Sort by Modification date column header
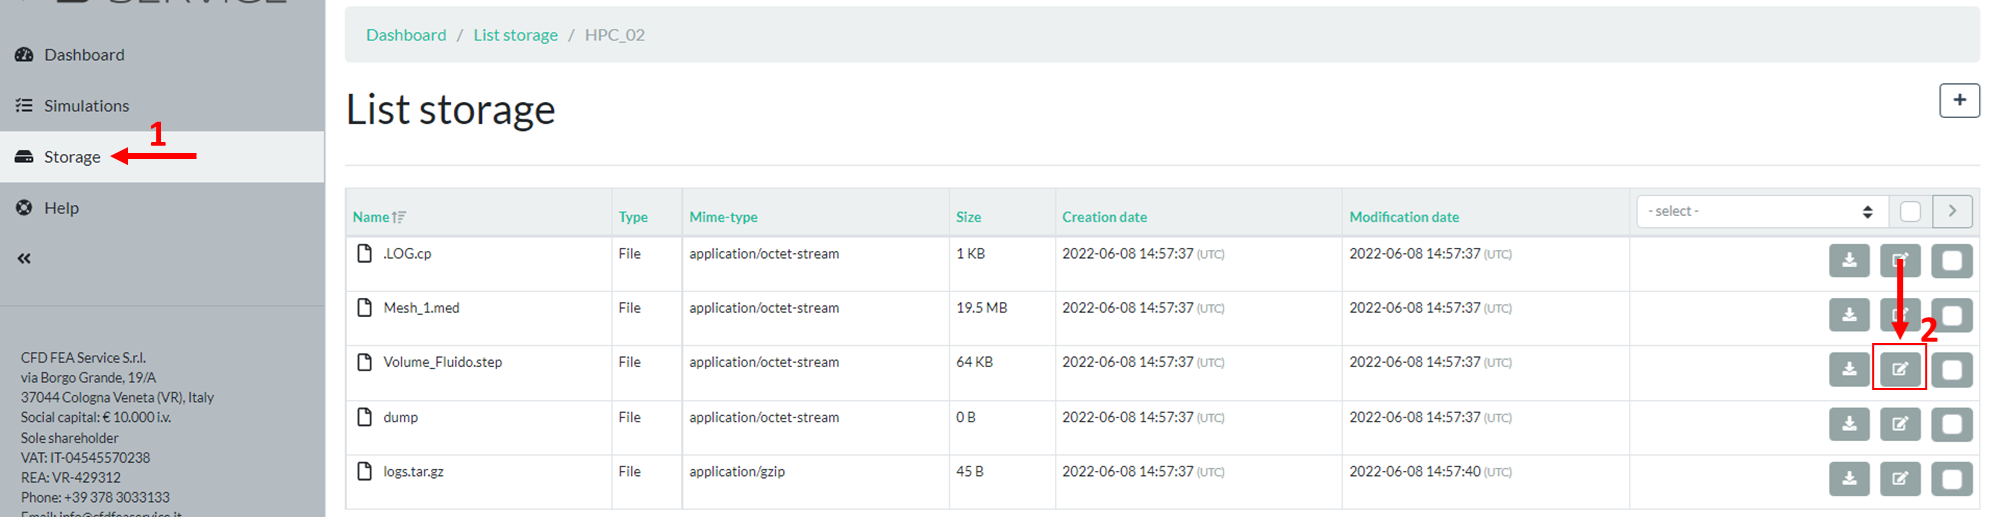2000x517 pixels. 1403,217
